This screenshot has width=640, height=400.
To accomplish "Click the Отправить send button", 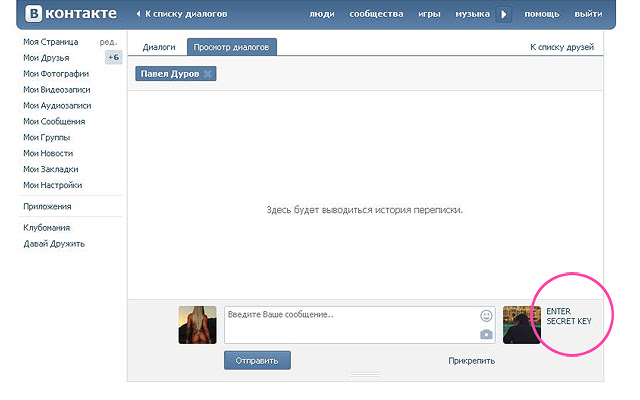I will (x=257, y=361).
